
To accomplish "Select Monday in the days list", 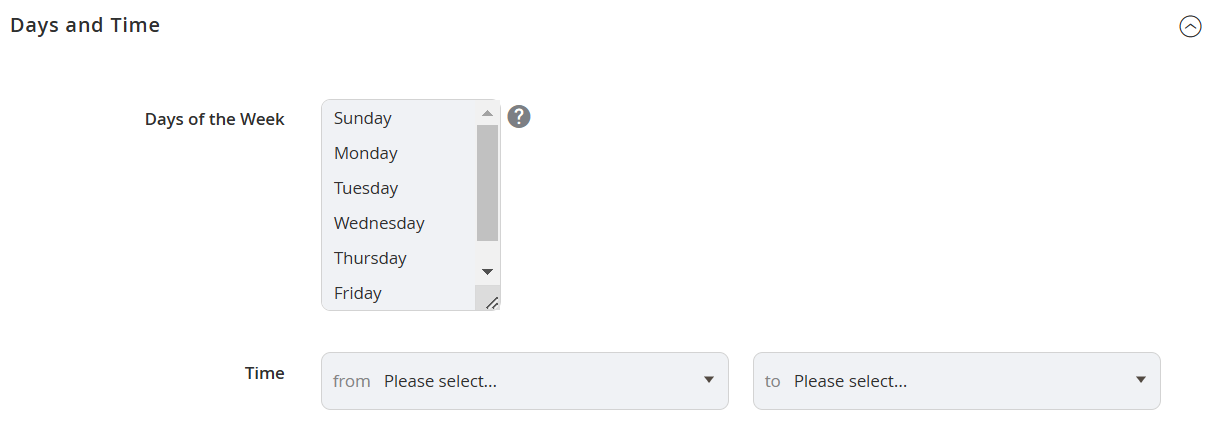I will point(399,153).
